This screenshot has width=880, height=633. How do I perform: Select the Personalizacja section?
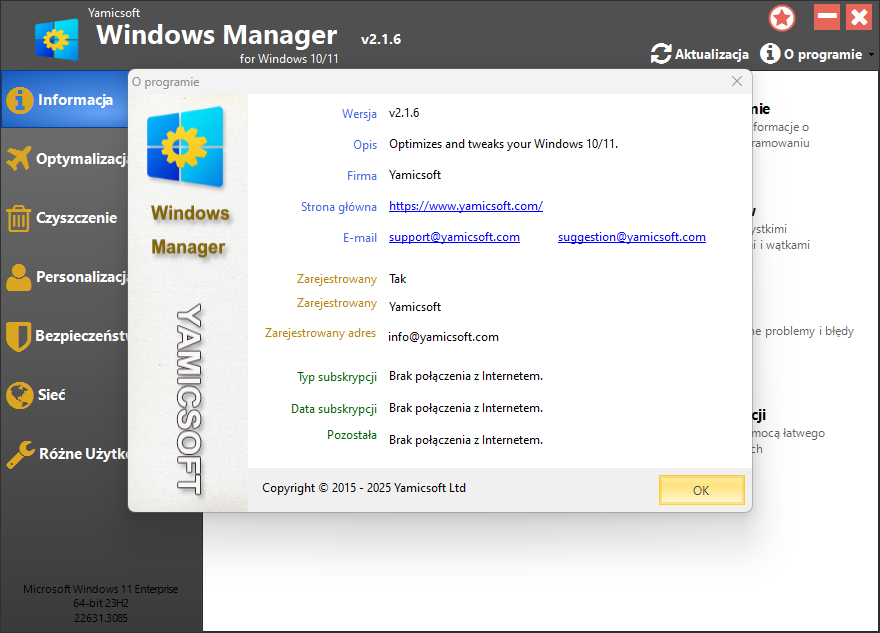pyautogui.click(x=65, y=277)
